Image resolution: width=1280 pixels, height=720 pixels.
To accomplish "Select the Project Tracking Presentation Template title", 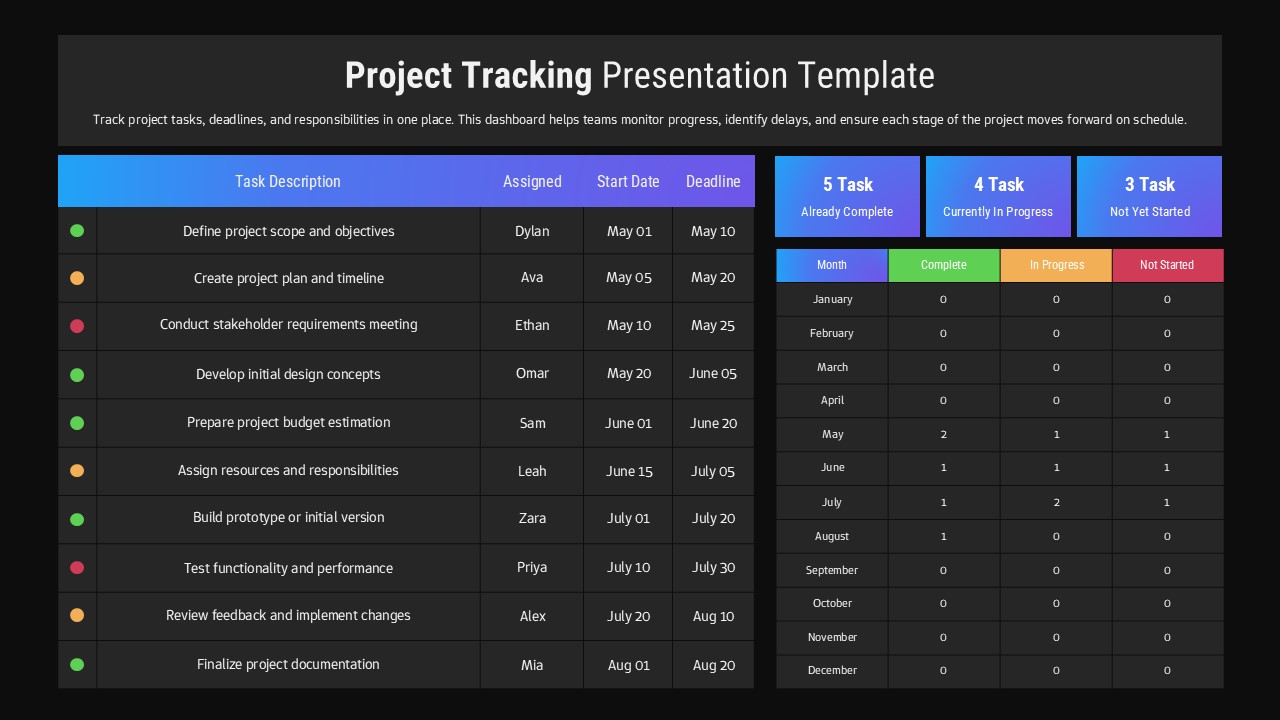I will (640, 76).
